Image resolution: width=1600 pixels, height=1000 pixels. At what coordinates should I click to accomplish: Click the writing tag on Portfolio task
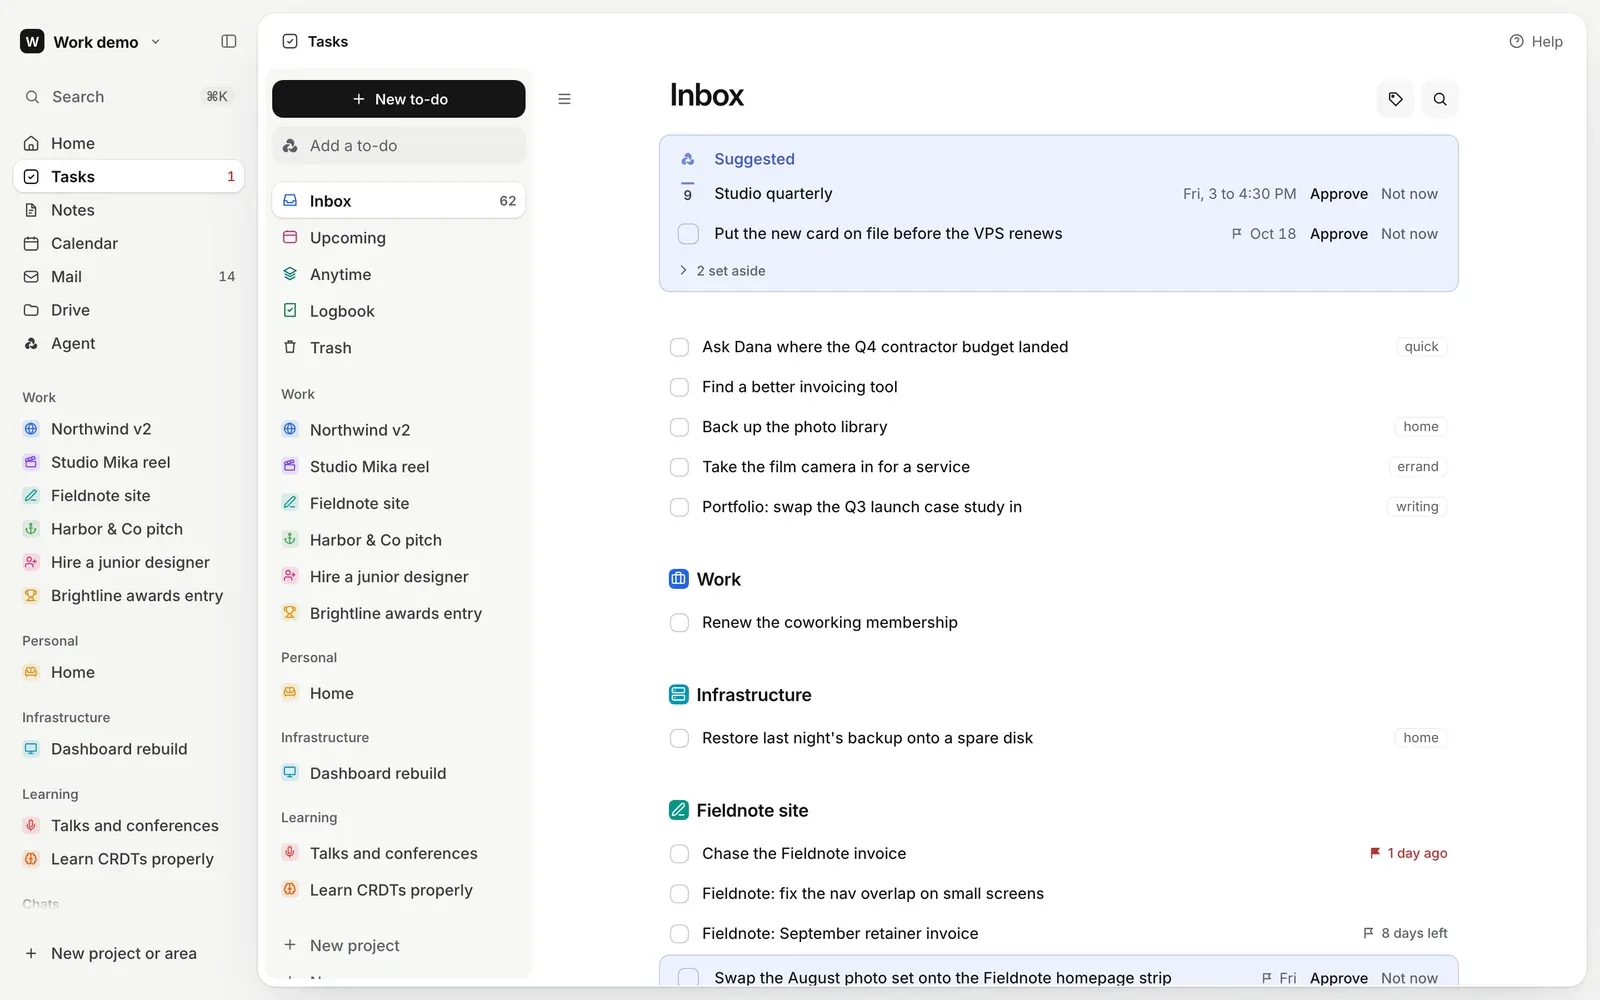1417,507
